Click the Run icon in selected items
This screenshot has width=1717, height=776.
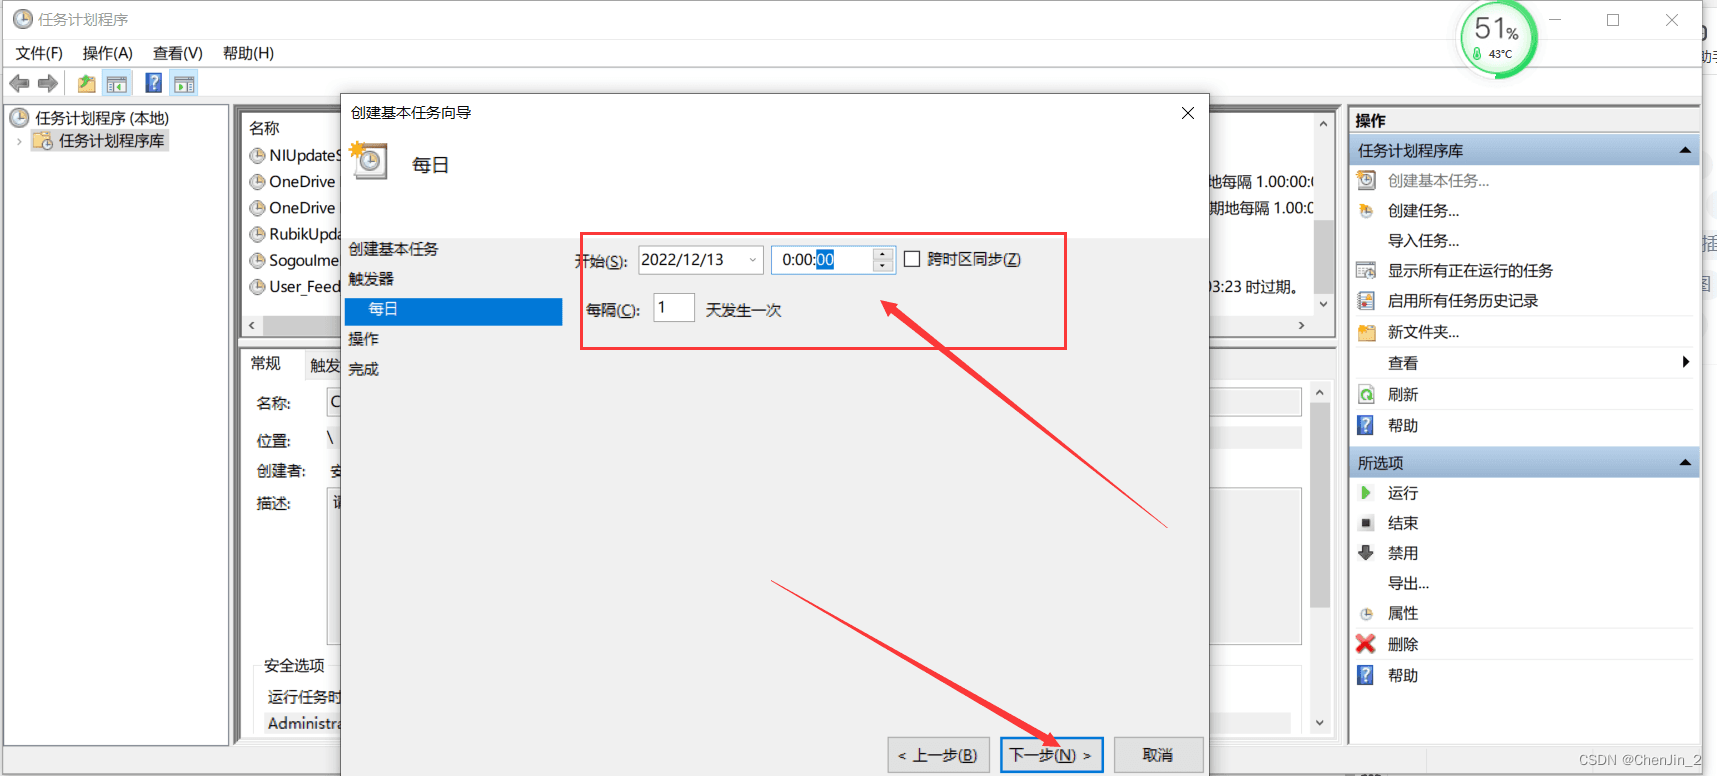1366,493
